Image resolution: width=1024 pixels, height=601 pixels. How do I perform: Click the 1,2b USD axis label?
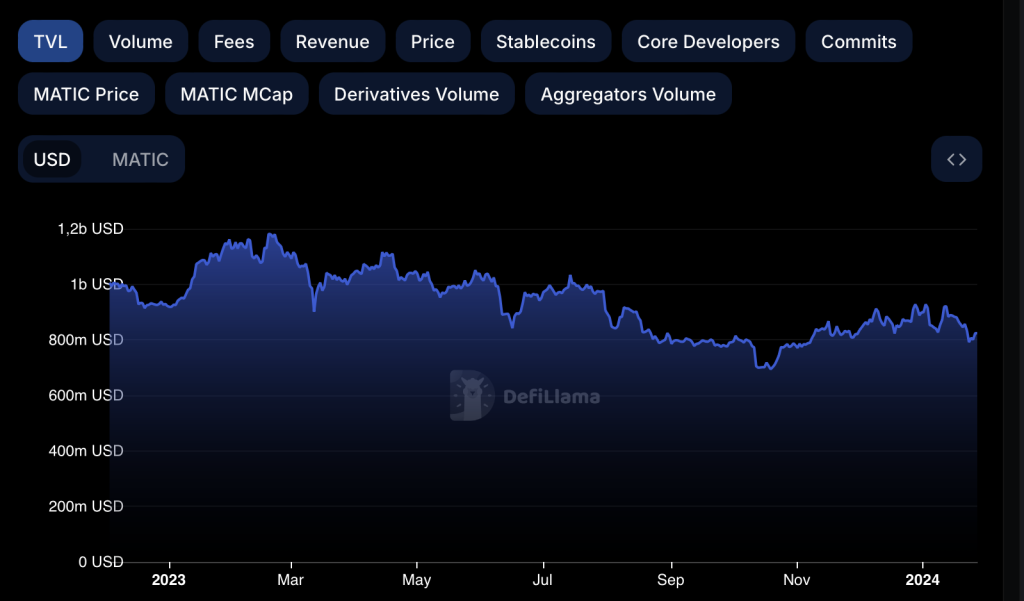pyautogui.click(x=91, y=229)
